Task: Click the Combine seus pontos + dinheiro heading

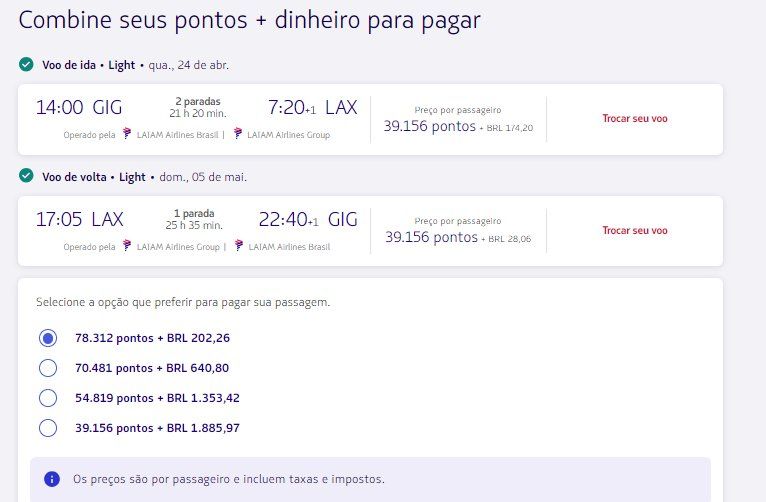Action: [x=249, y=21]
